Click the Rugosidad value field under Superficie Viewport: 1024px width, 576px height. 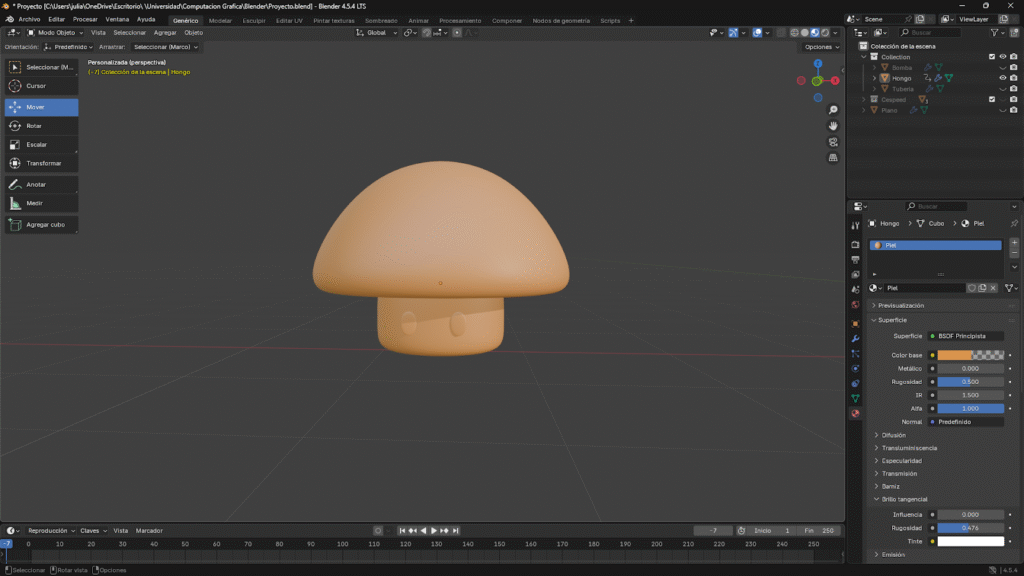click(x=970, y=382)
